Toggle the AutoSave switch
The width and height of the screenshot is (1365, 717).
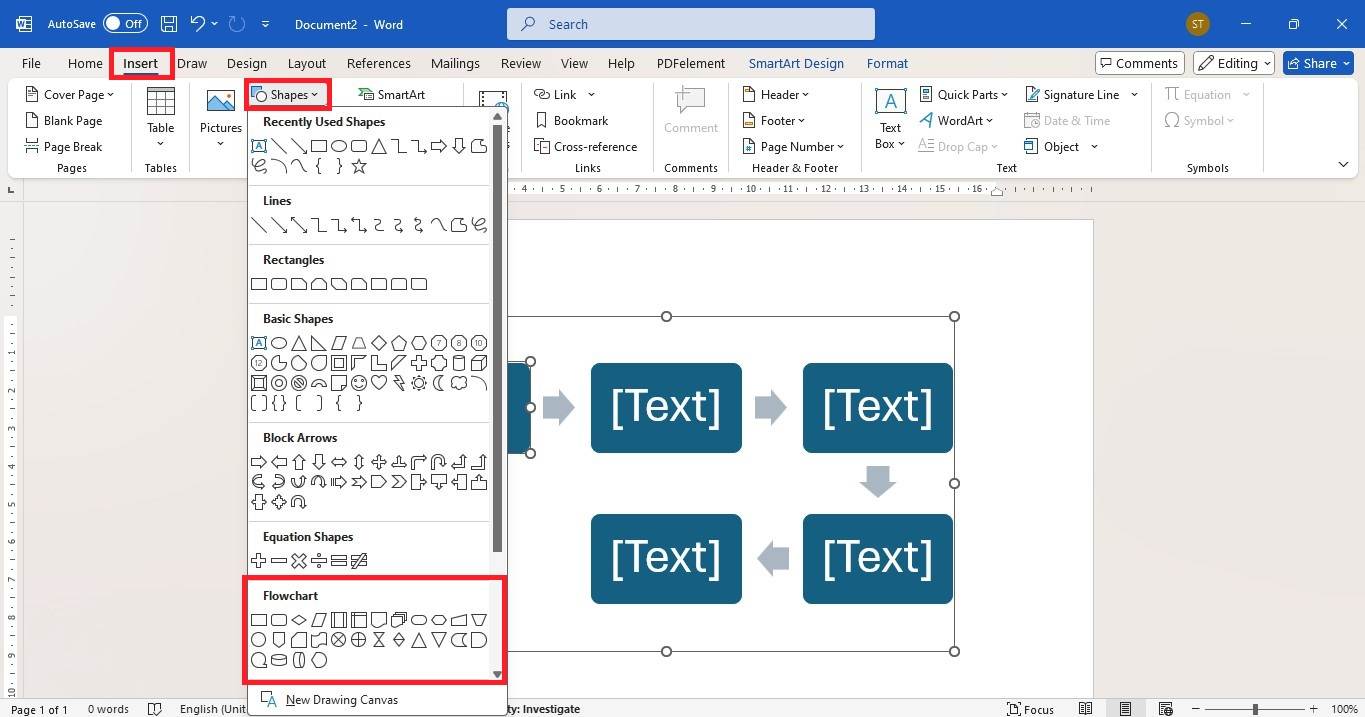(125, 23)
